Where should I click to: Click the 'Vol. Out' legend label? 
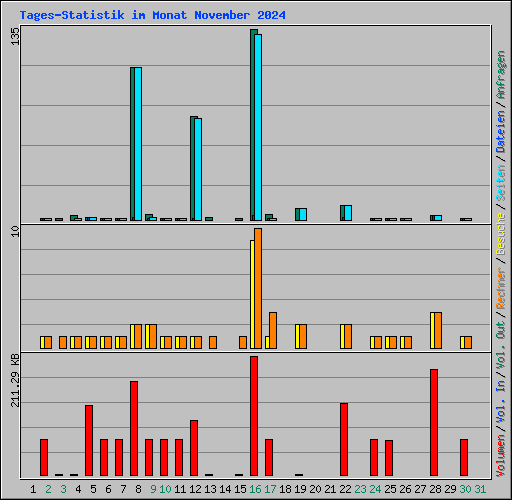501,345
